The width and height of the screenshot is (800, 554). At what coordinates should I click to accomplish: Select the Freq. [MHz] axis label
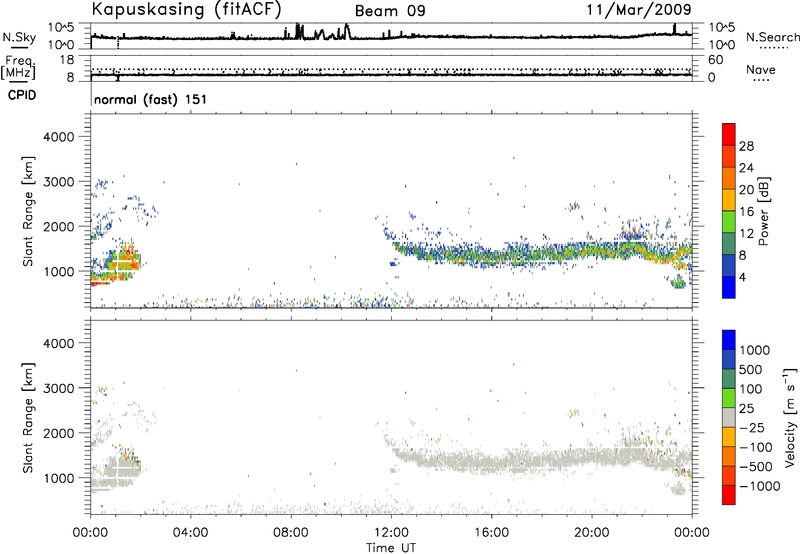pyautogui.click(x=18, y=68)
